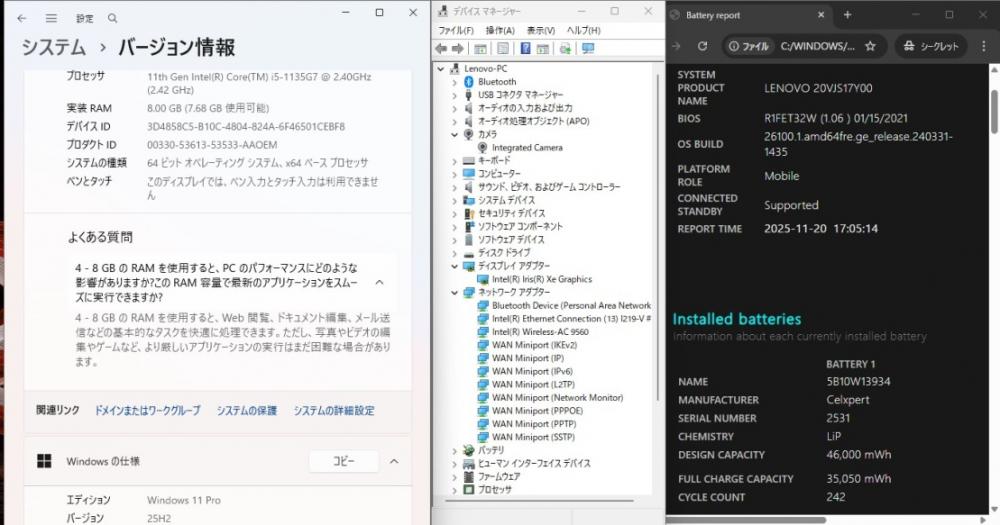
Task: Click the デバイス ID value text
Action: (x=246, y=126)
